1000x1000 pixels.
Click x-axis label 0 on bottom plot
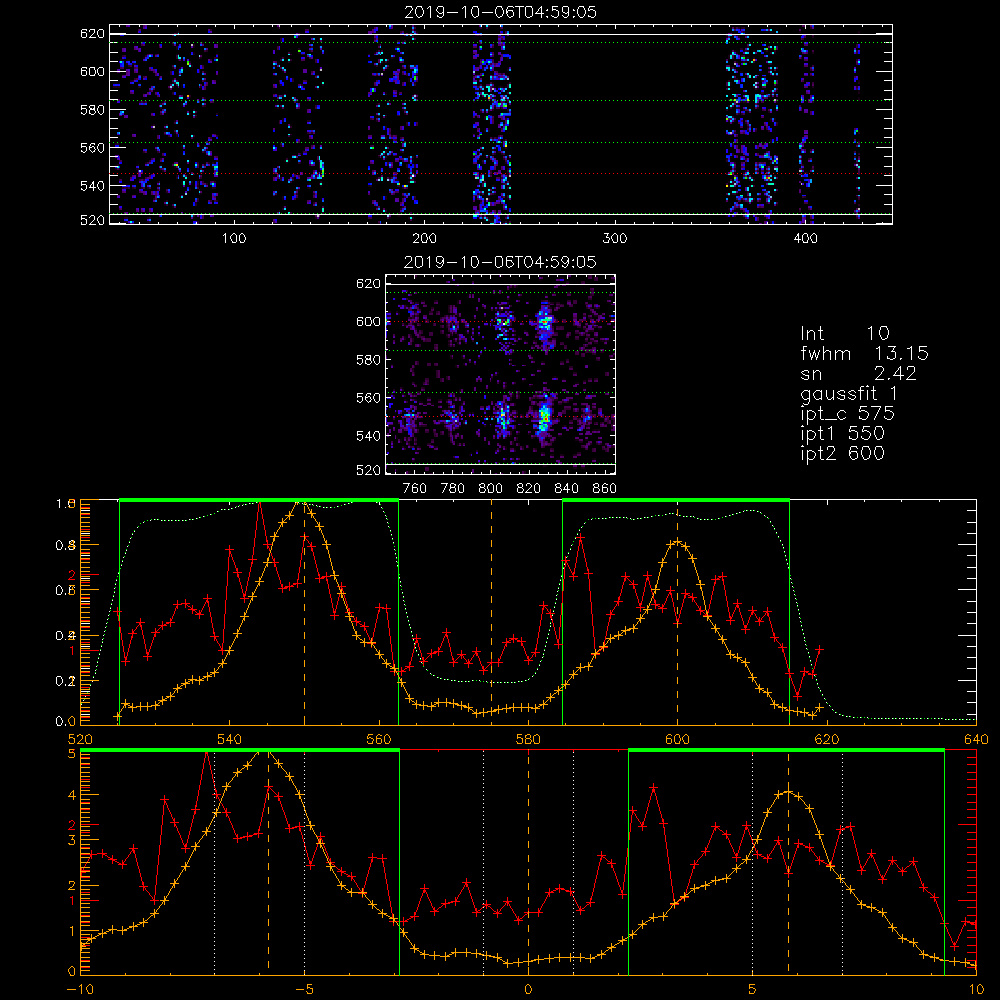[528, 990]
